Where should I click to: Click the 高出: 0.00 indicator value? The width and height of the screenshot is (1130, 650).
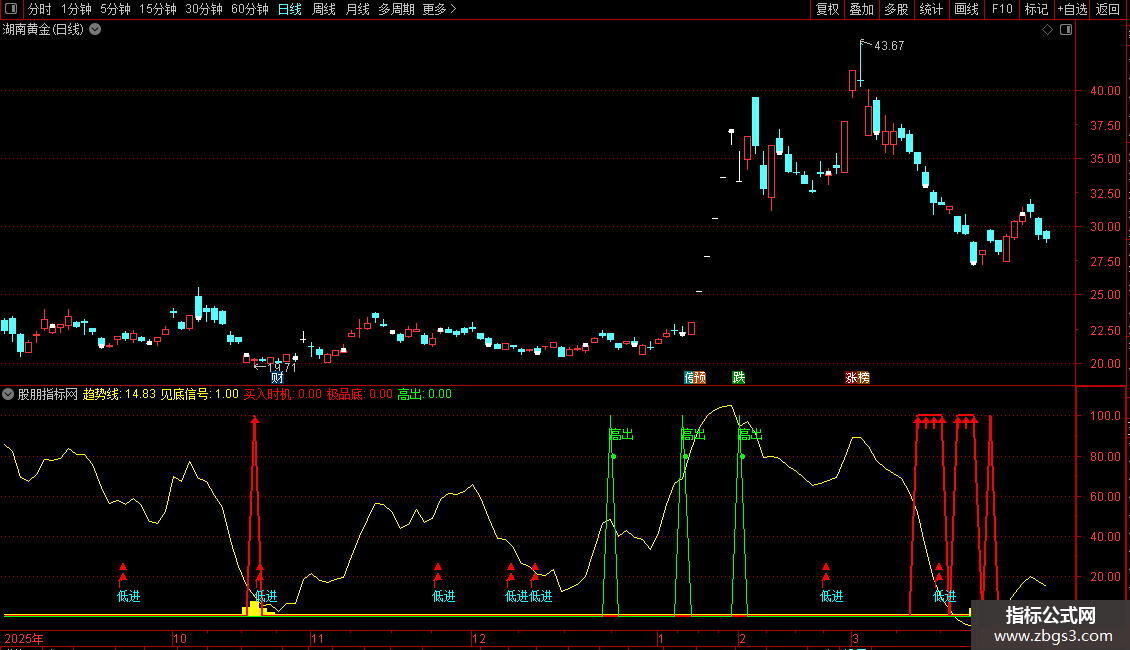(424, 394)
